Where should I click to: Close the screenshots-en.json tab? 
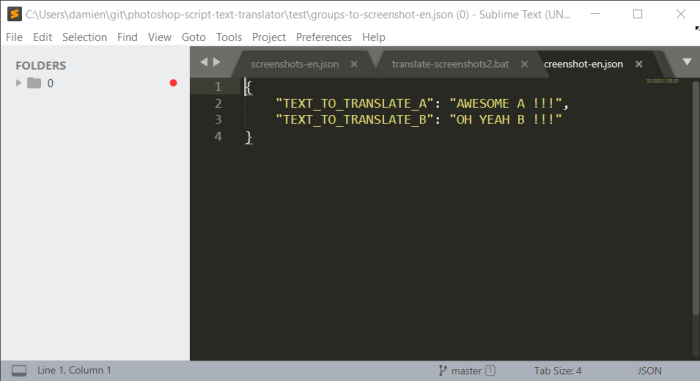(x=354, y=64)
